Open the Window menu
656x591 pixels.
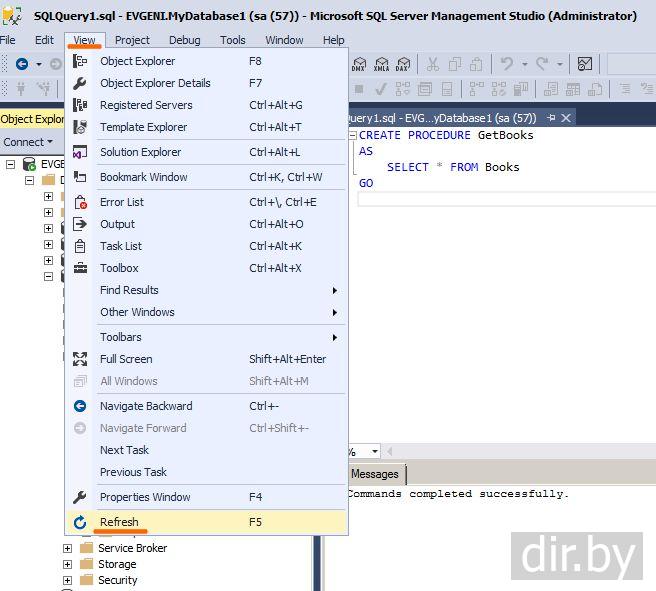pos(284,40)
